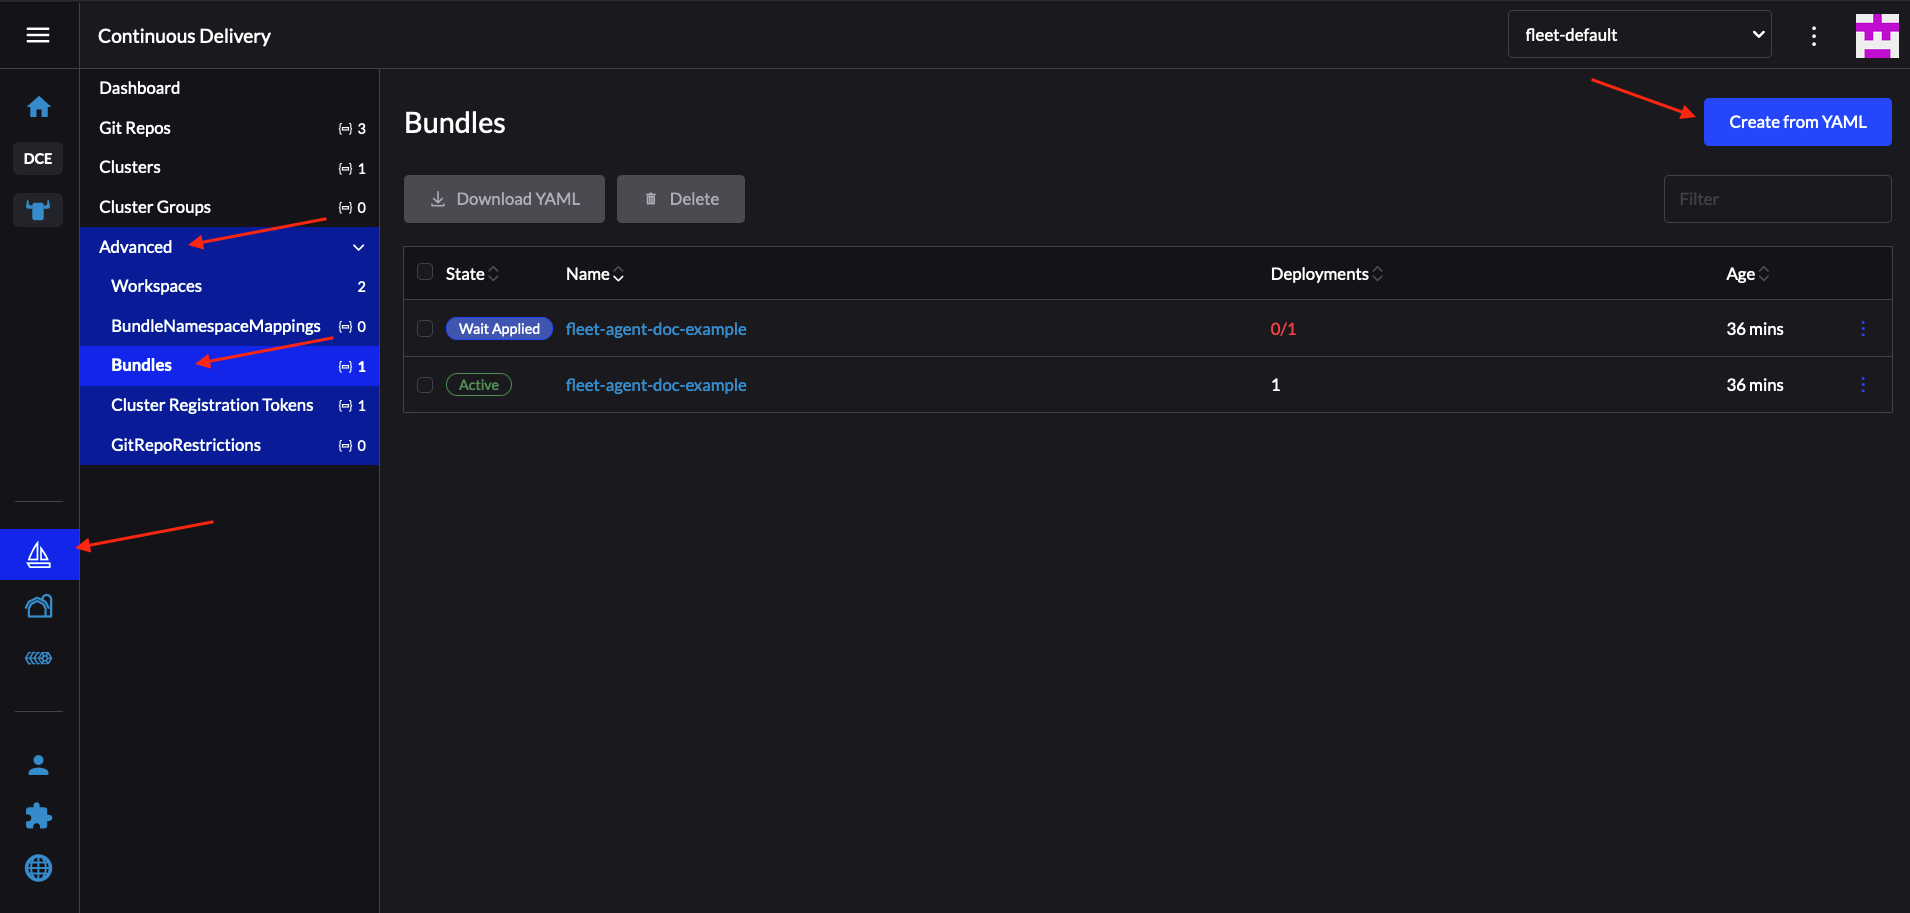1910x913 pixels.
Task: Tick the select-all checkbox in table header
Action: (x=425, y=272)
